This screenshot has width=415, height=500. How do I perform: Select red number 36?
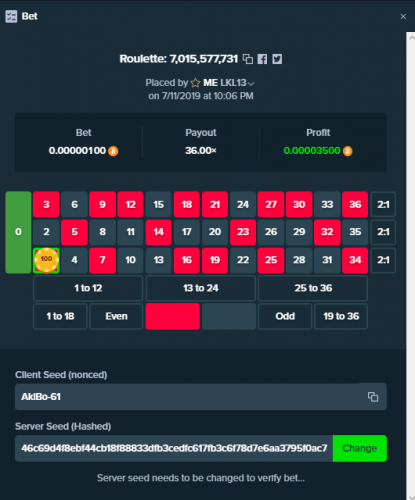pyautogui.click(x=355, y=204)
